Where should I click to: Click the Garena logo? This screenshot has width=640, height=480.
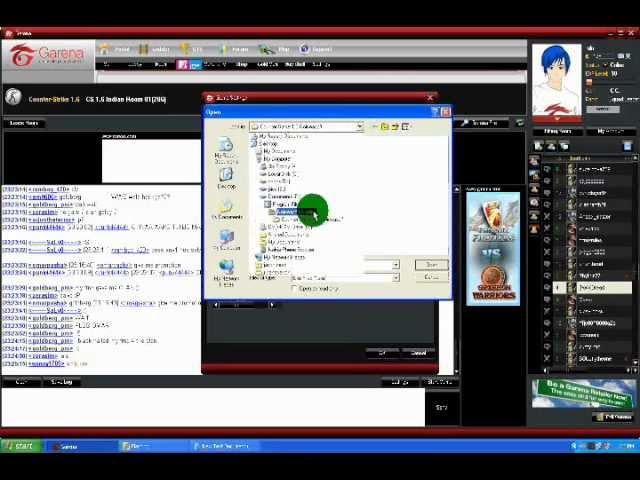pos(48,56)
